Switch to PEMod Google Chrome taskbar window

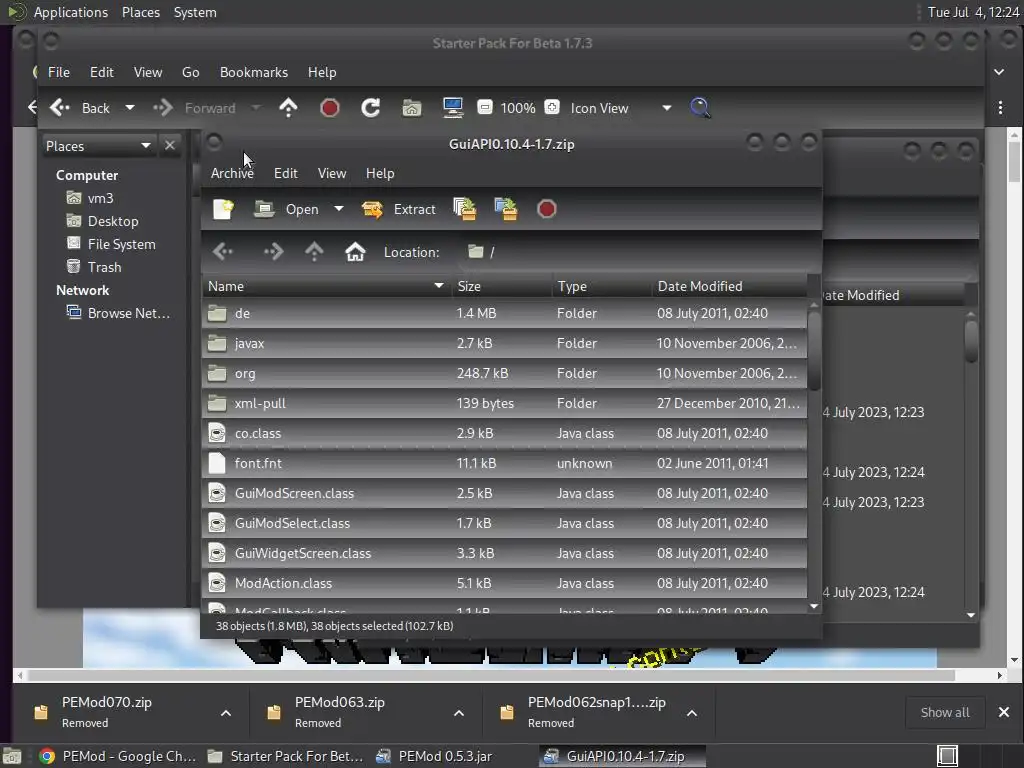[x=118, y=756]
